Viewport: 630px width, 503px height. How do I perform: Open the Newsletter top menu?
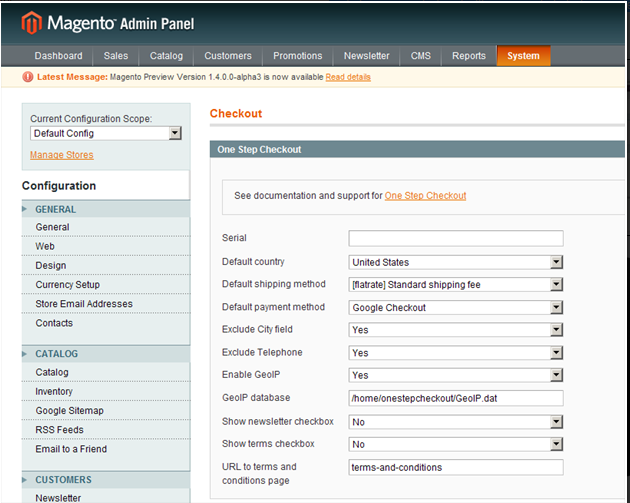tap(366, 56)
